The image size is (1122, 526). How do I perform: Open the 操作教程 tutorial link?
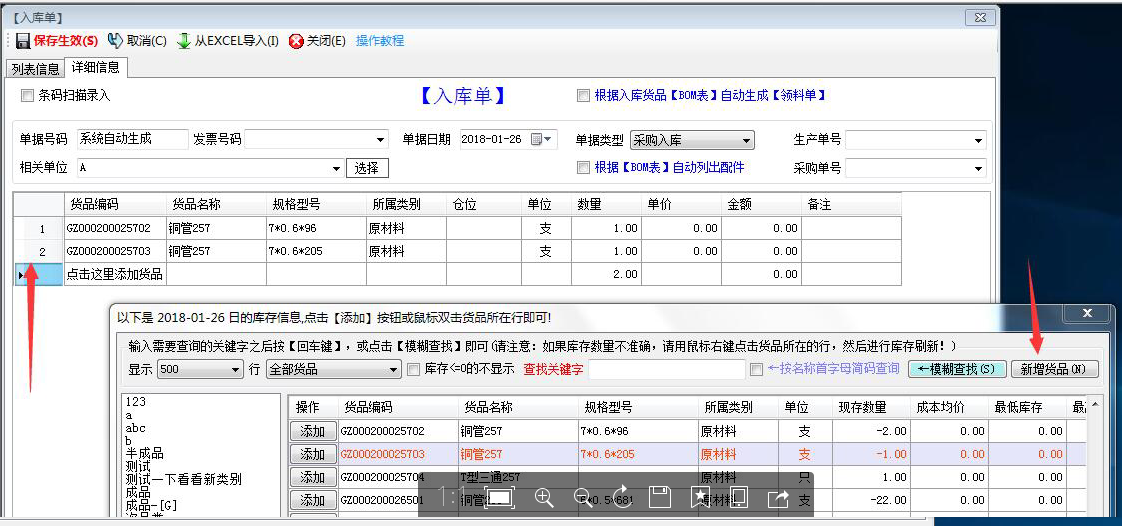click(380, 41)
